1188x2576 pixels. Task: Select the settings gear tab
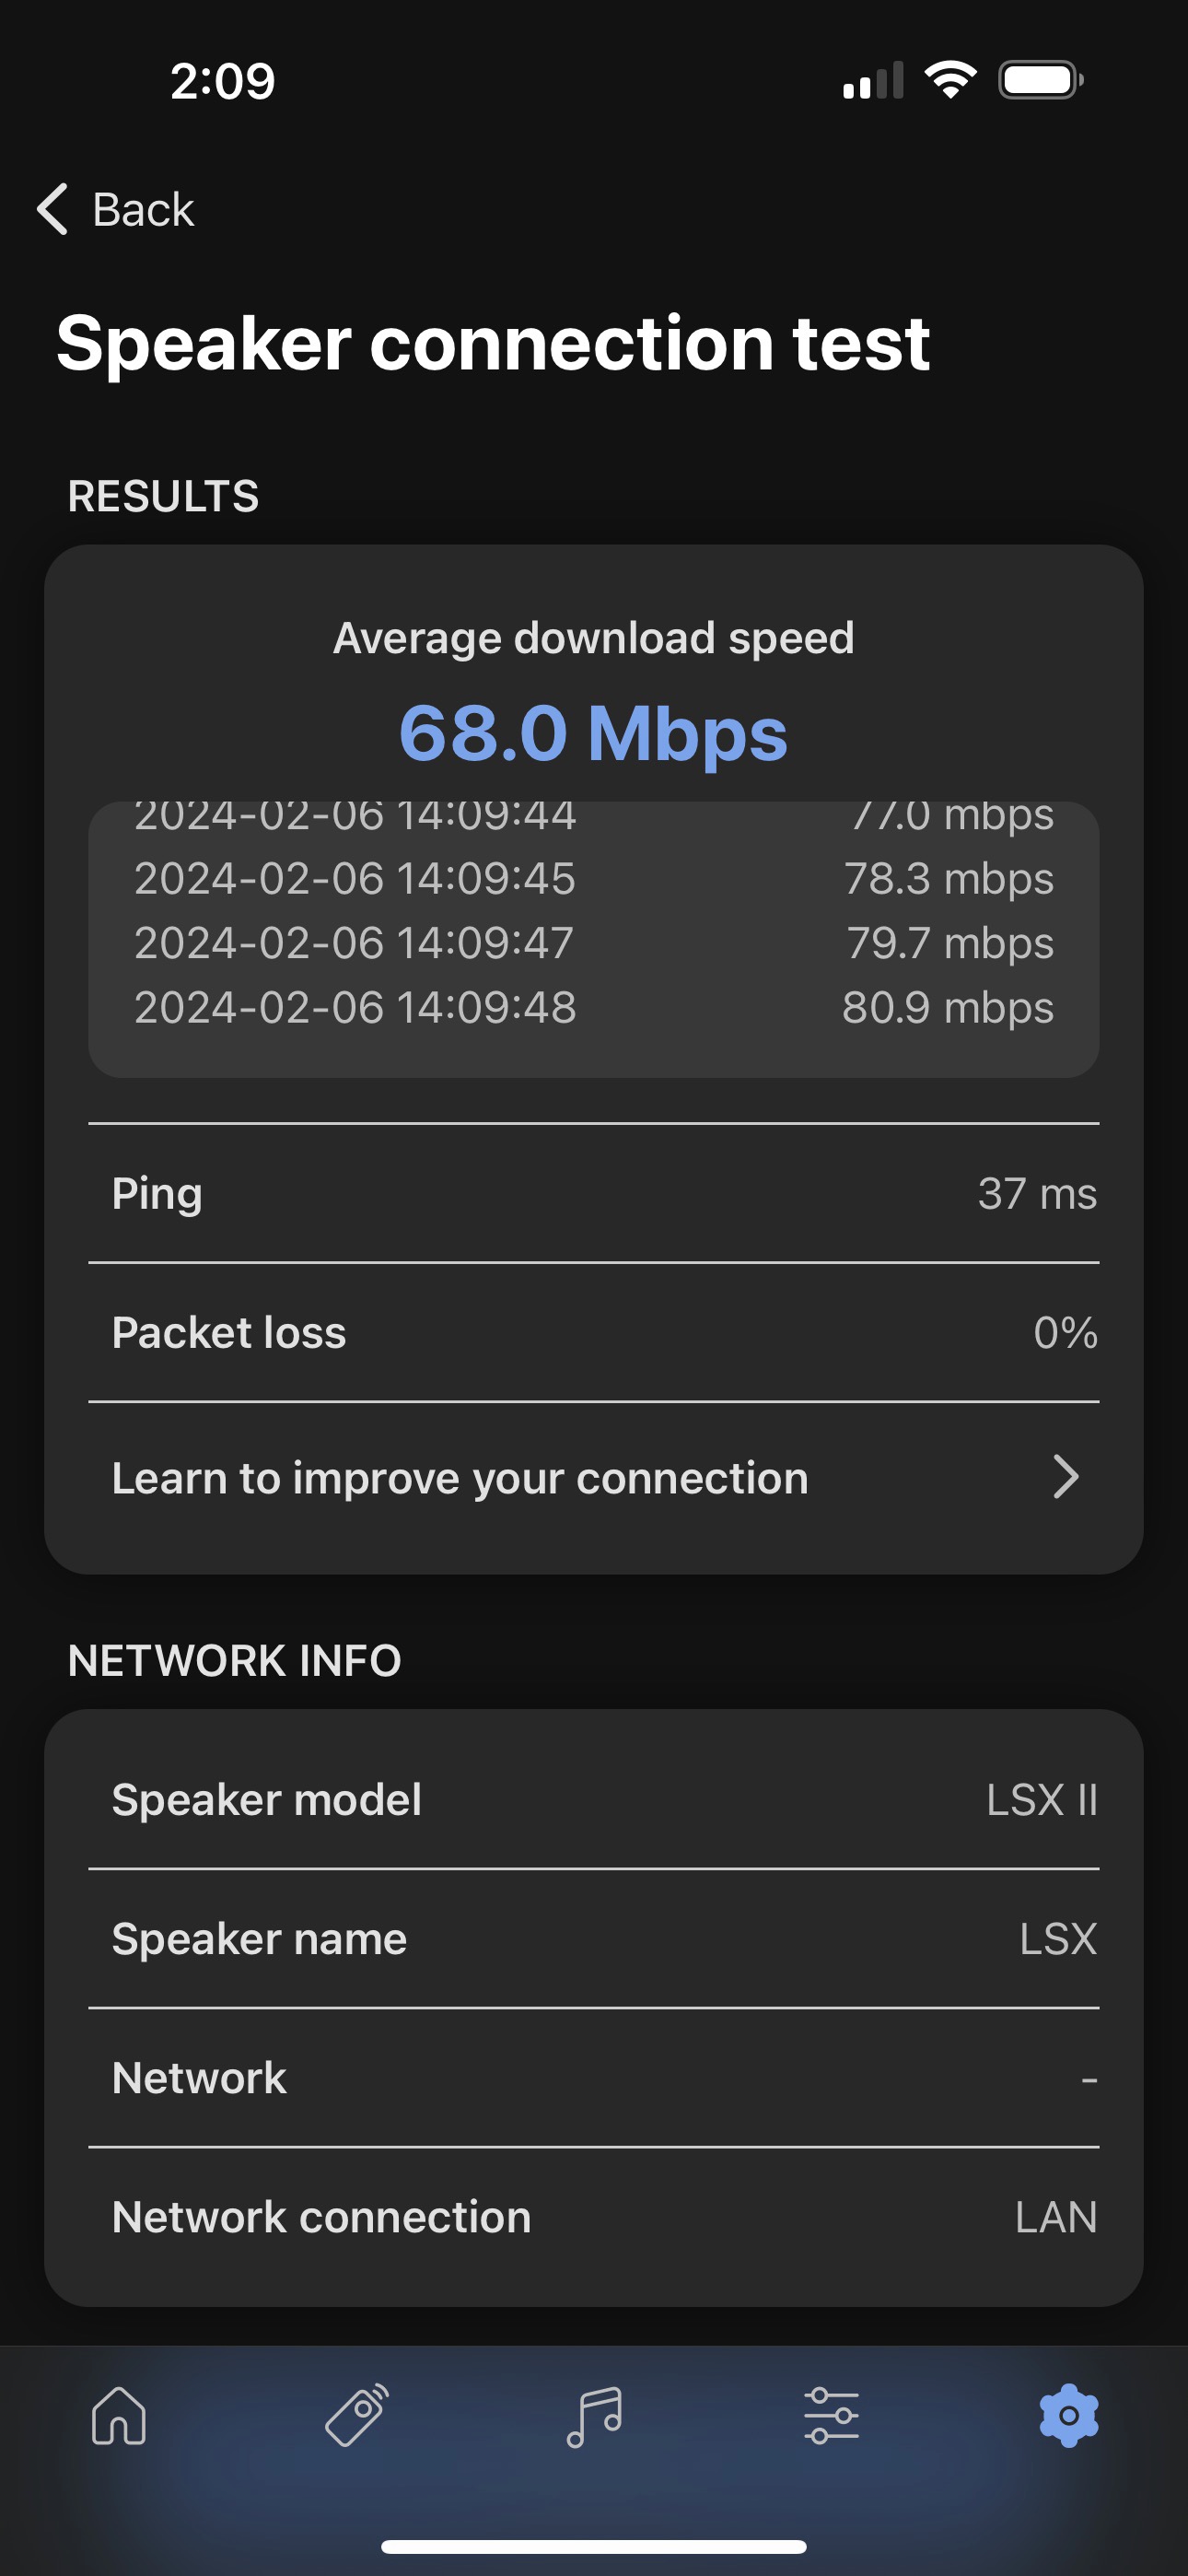click(x=1068, y=2416)
